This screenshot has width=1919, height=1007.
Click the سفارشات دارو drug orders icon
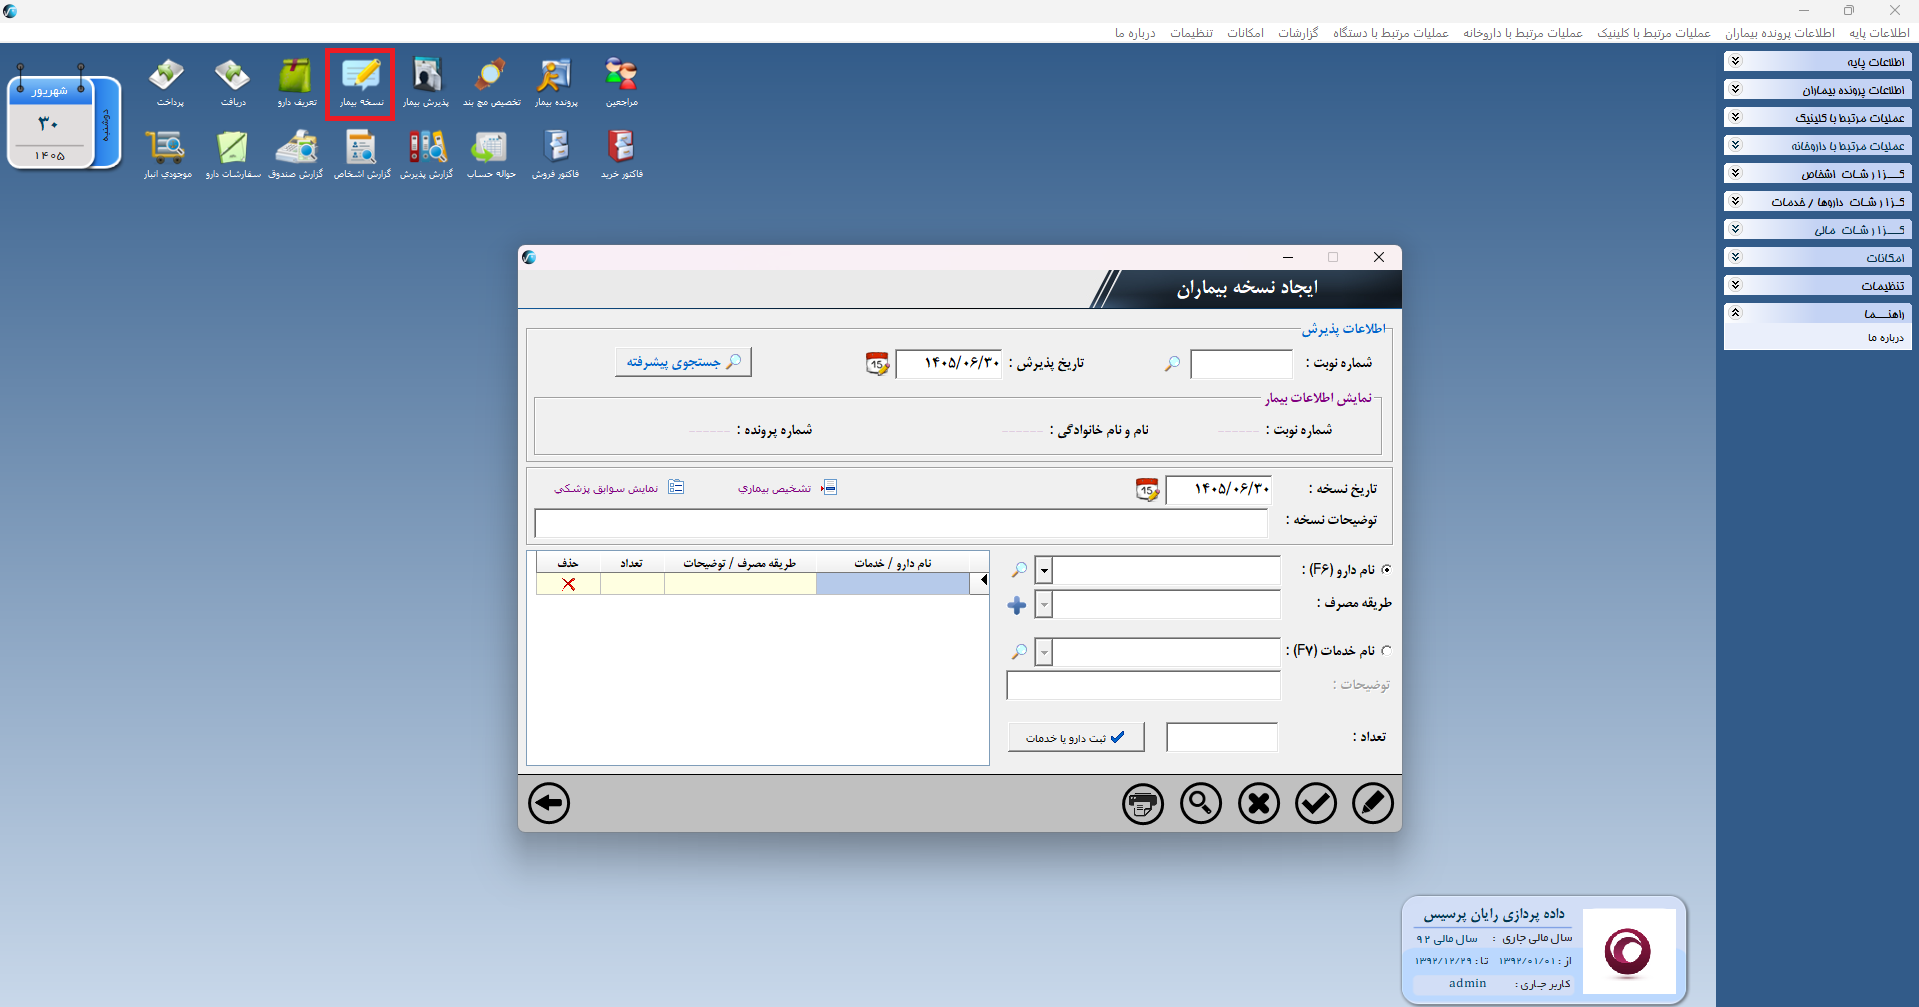pos(232,154)
